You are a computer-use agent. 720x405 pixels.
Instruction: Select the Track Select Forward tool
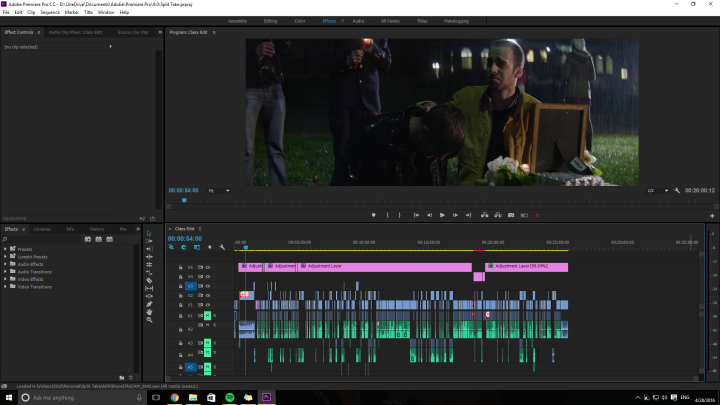pyautogui.click(x=149, y=241)
